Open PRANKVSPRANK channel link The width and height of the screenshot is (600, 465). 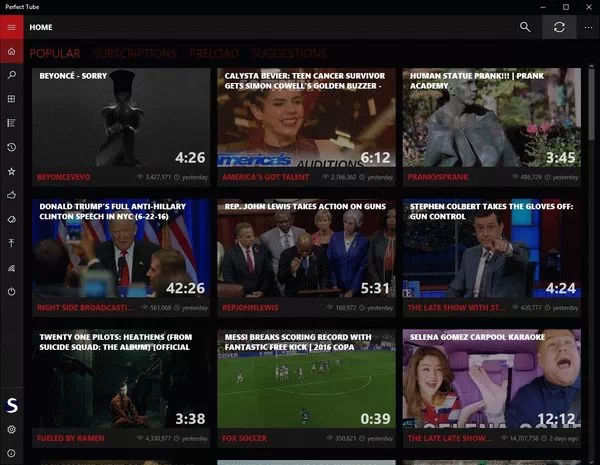(438, 177)
